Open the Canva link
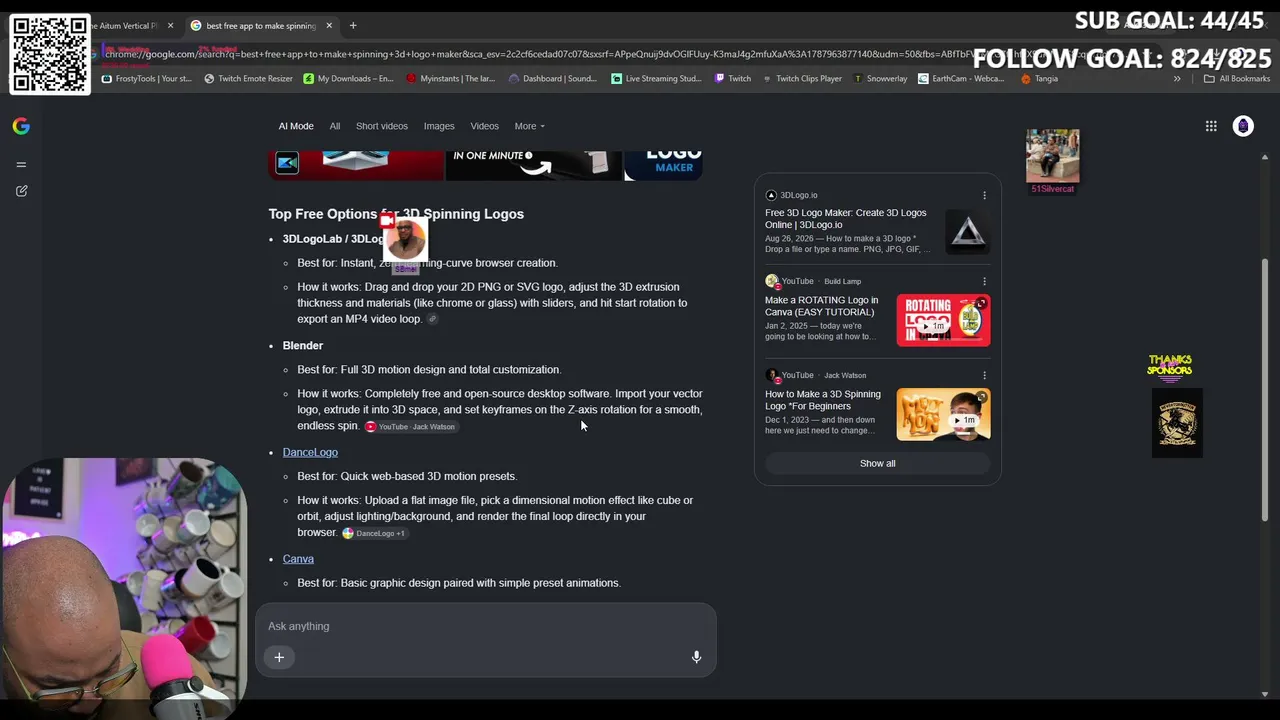Image resolution: width=1280 pixels, height=720 pixels. pos(298,559)
